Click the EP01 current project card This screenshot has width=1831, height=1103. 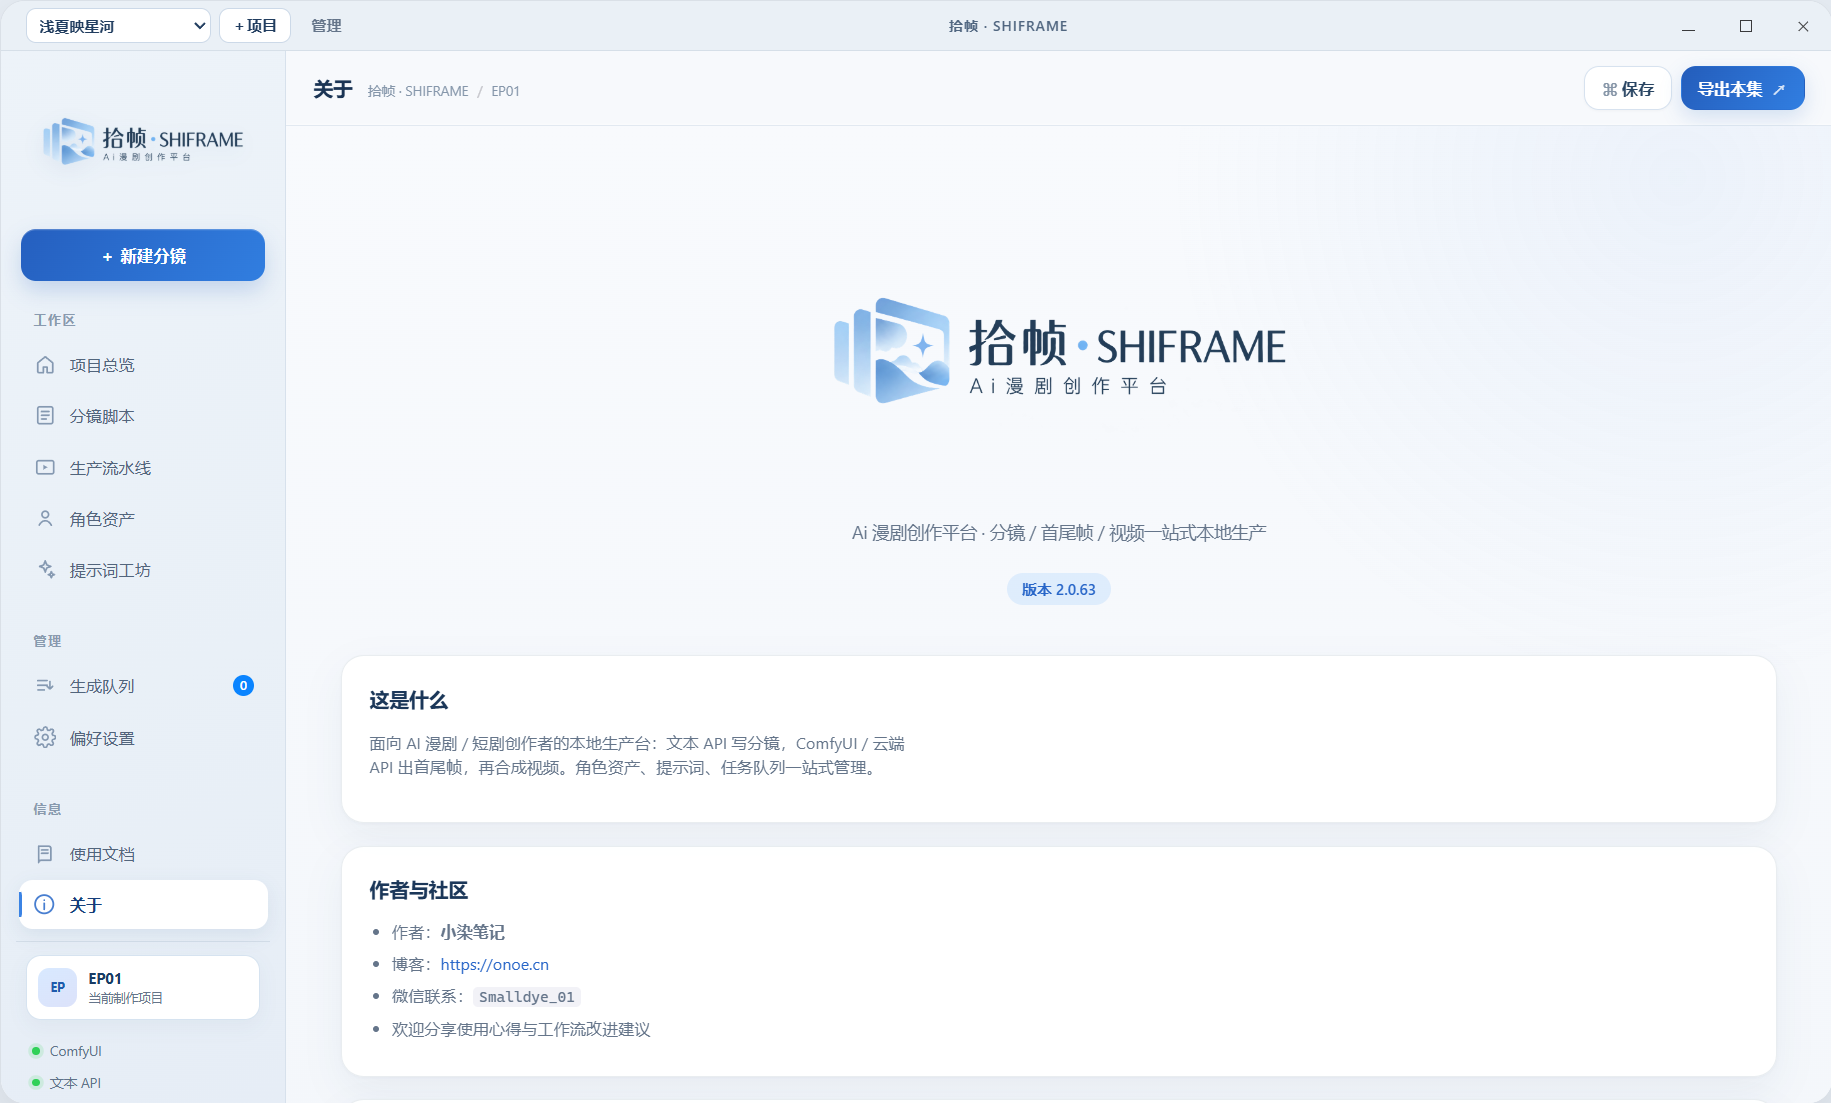coord(143,987)
